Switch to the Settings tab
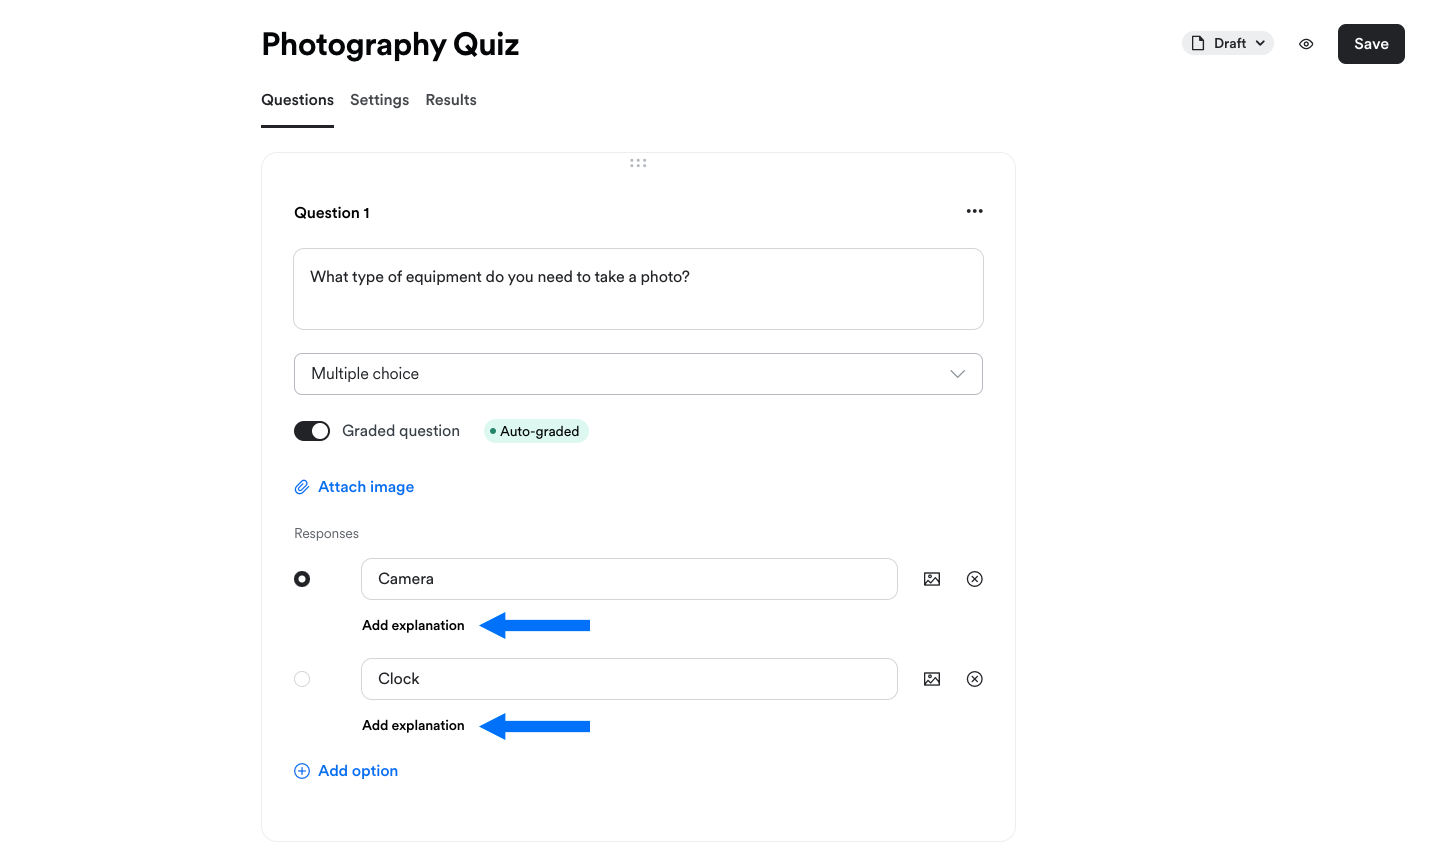This screenshot has height=858, width=1442. point(379,100)
